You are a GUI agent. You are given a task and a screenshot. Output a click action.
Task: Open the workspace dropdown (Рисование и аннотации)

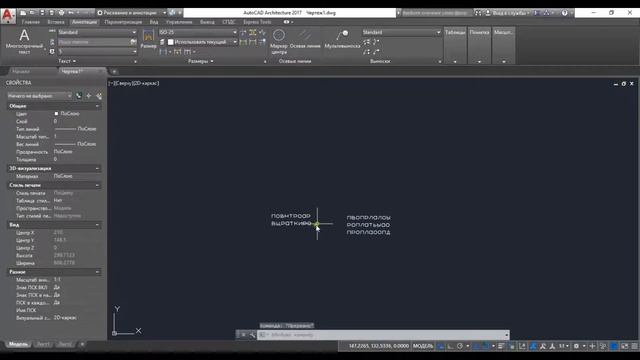[131, 13]
